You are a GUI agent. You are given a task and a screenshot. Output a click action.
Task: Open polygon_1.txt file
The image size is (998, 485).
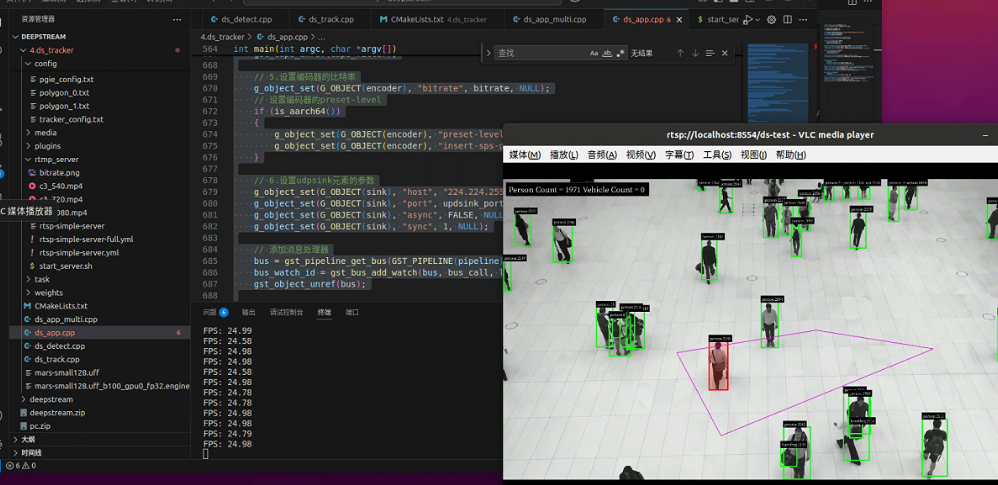64,106
